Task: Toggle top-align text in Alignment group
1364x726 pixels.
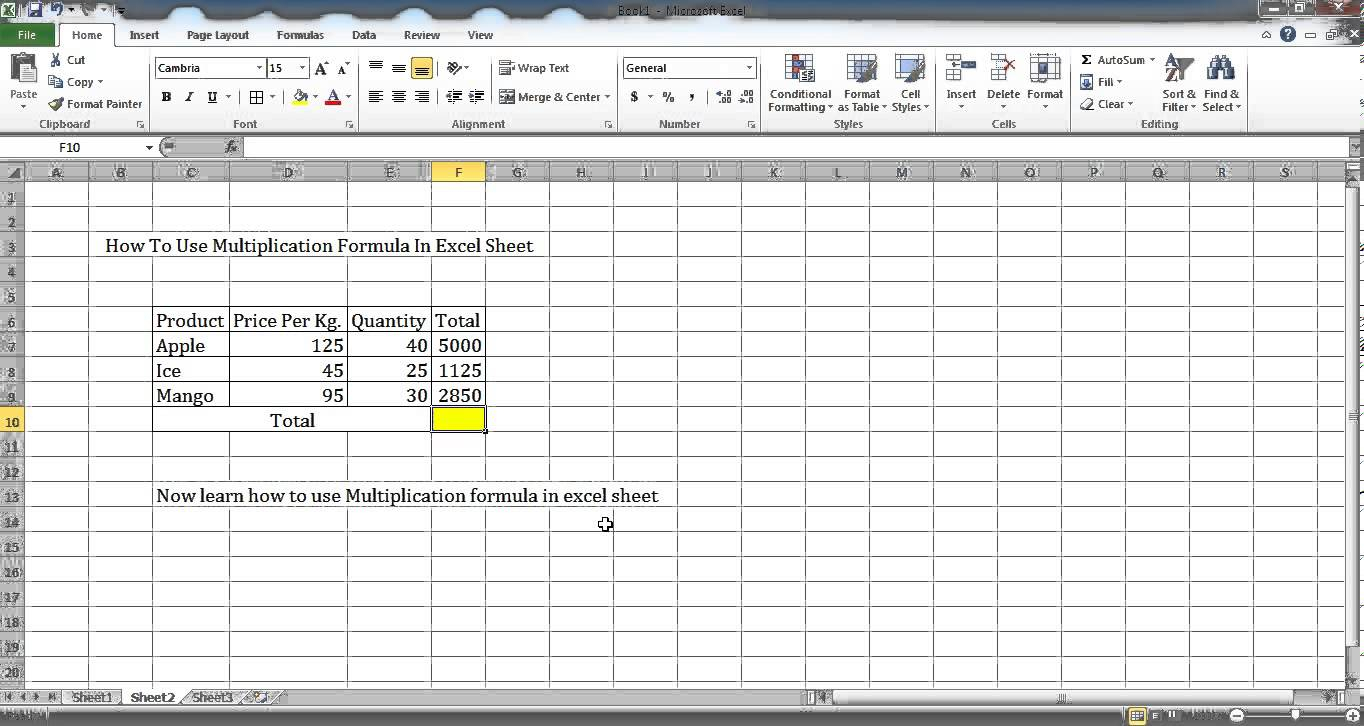Action: [x=375, y=68]
